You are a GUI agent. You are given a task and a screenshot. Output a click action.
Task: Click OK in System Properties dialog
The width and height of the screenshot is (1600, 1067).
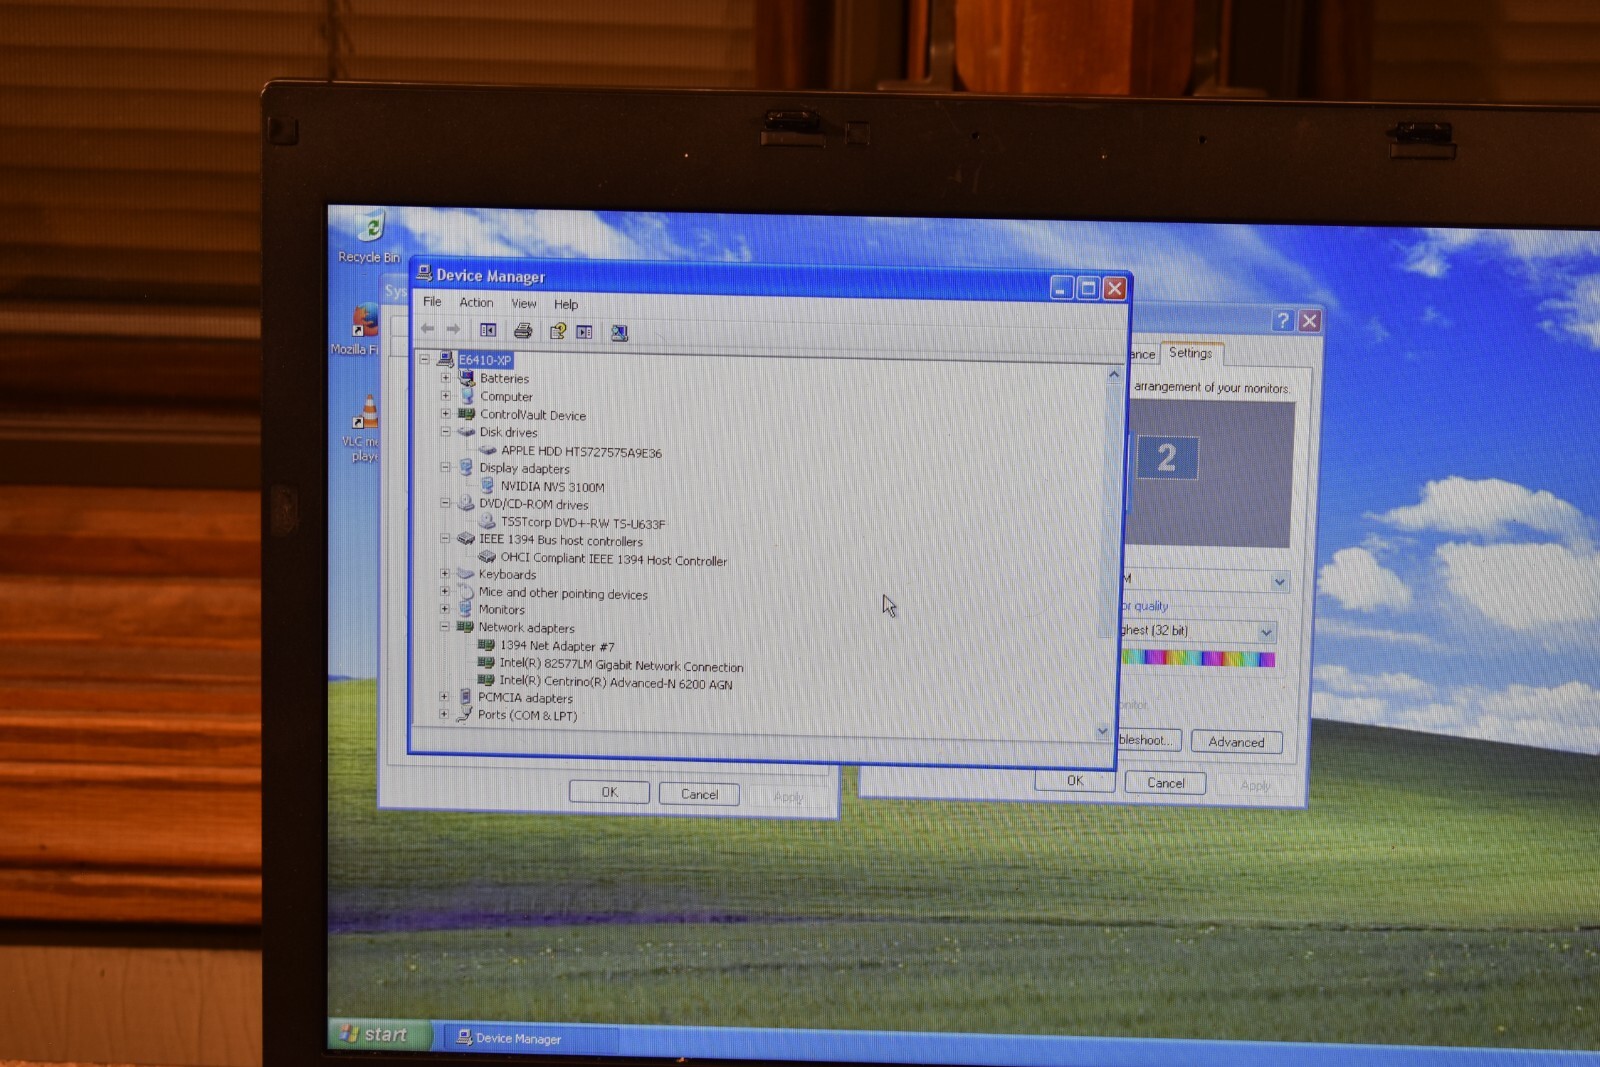click(609, 792)
